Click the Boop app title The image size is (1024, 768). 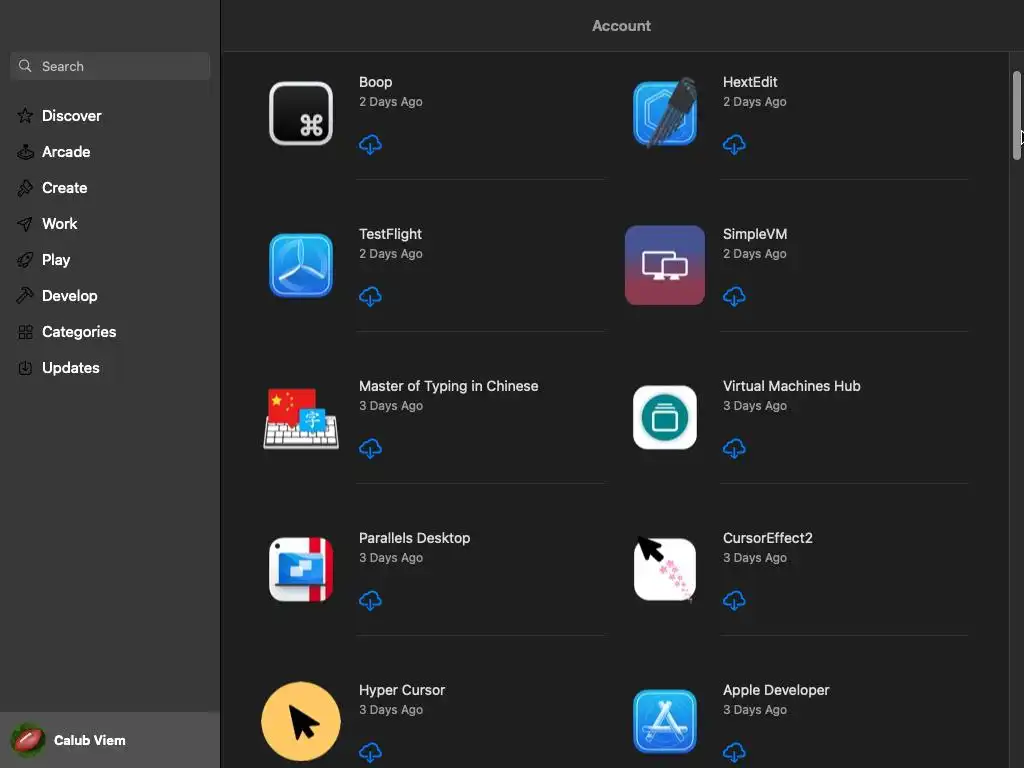tap(376, 82)
